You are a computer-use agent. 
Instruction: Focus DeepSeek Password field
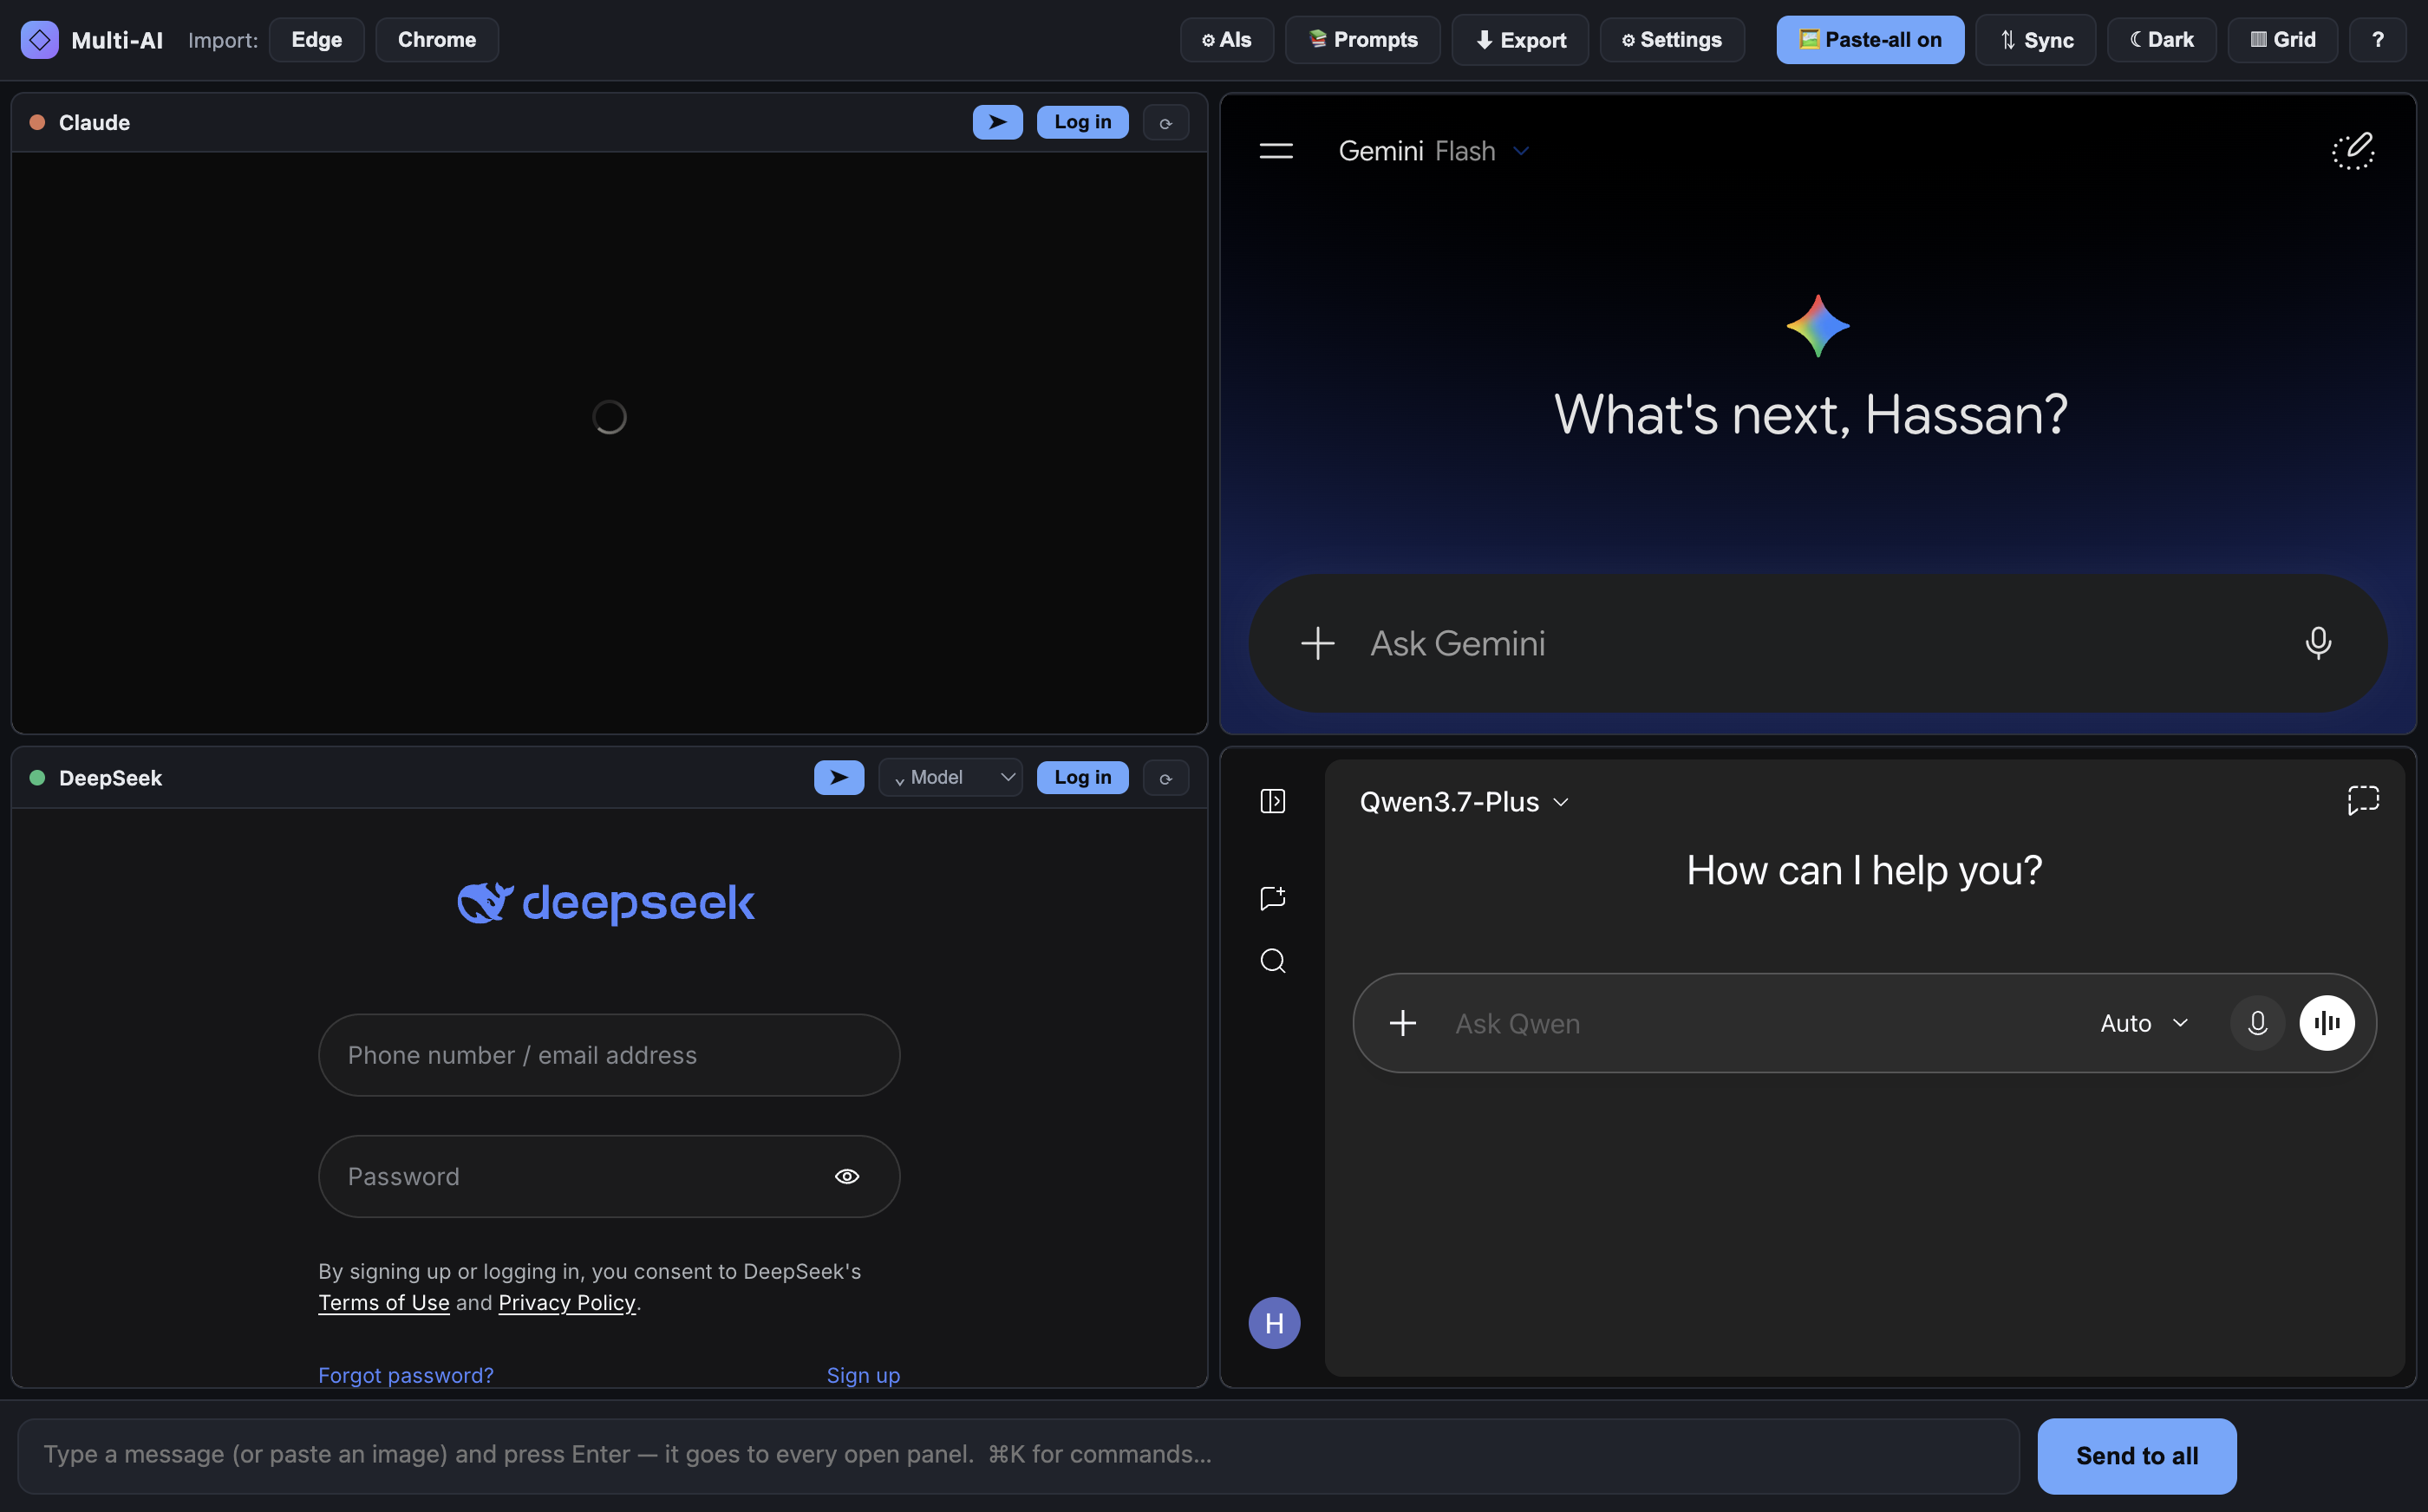609,1176
